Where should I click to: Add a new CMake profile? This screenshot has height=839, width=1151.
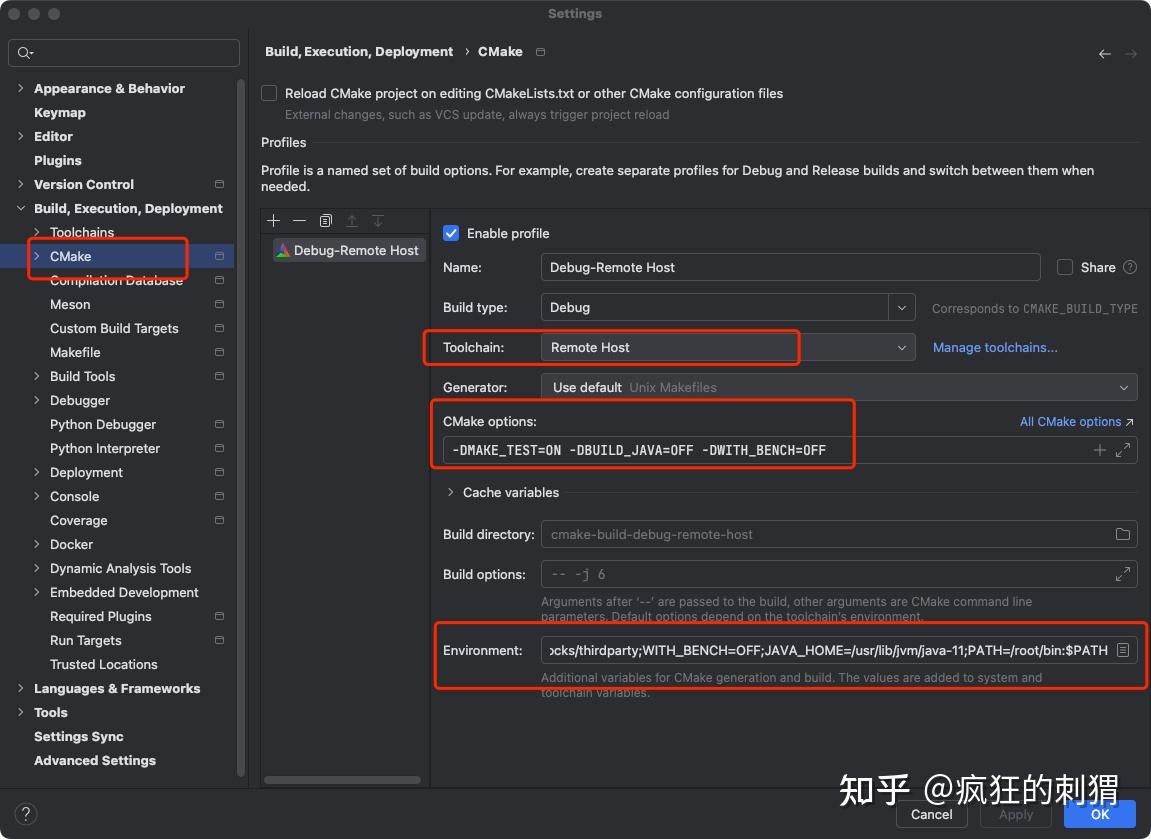(x=273, y=221)
